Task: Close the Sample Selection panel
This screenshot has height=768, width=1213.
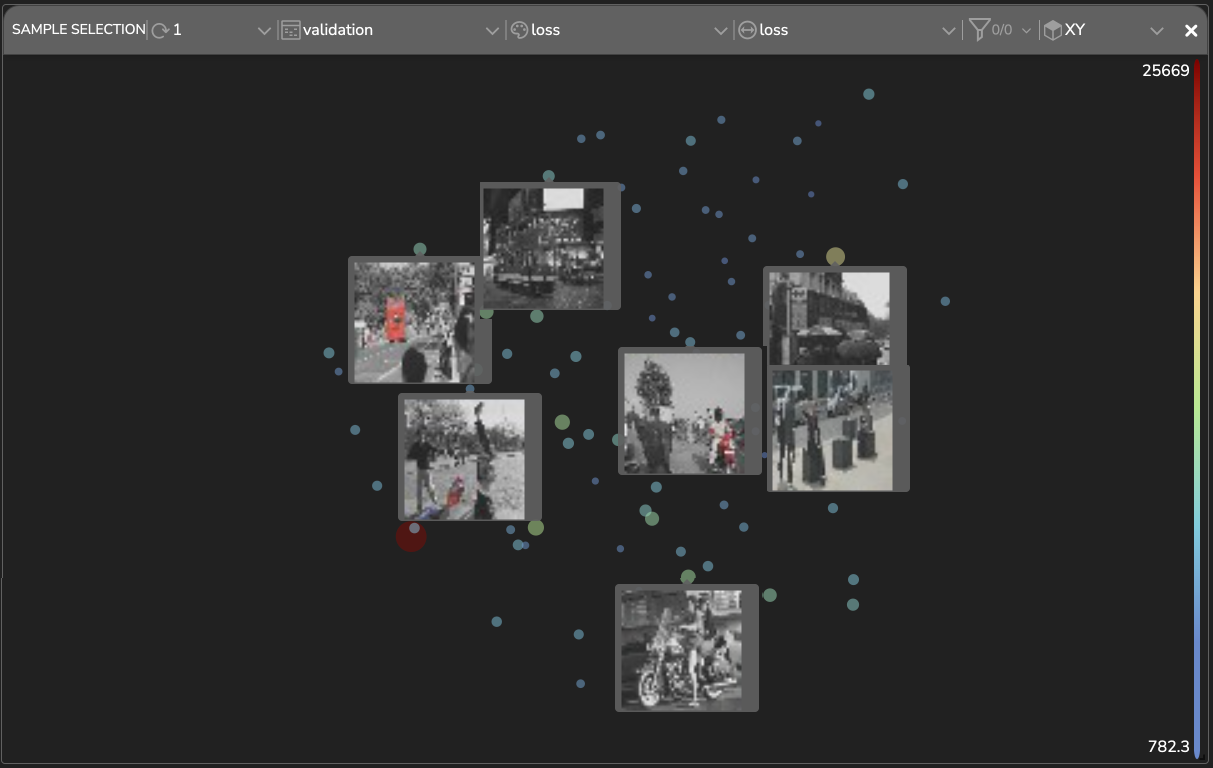Action: 1191,30
